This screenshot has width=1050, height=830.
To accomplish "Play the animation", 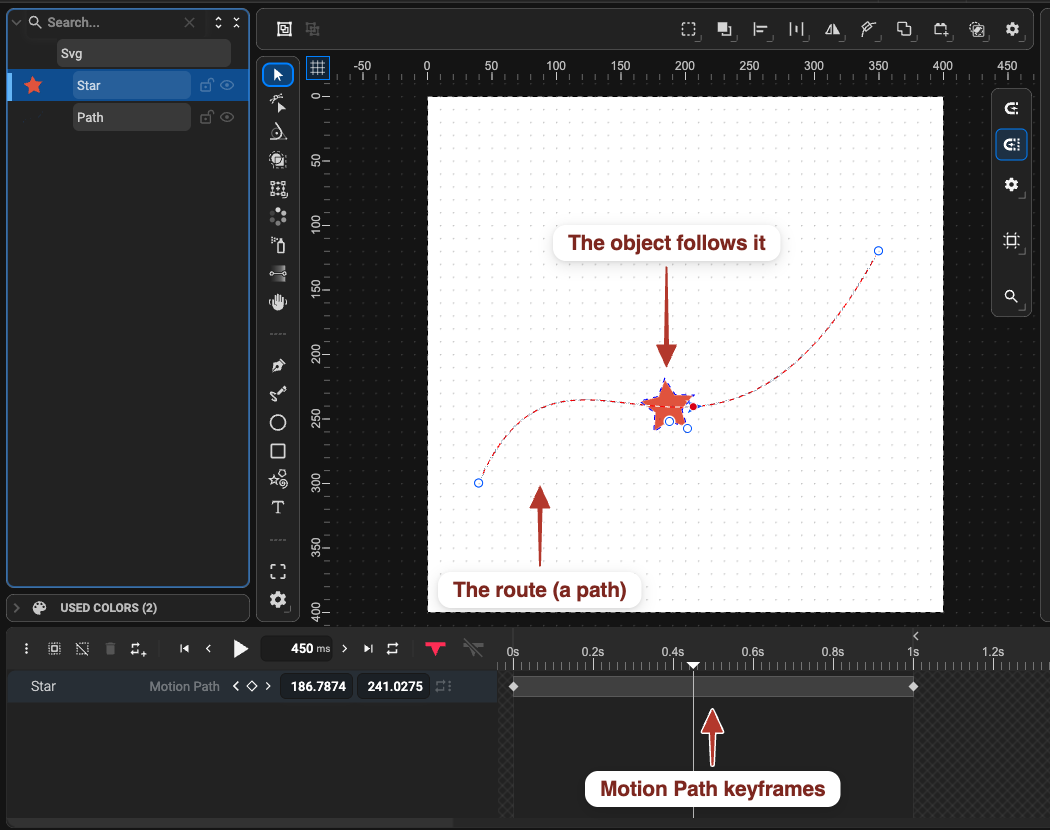I will coord(240,648).
